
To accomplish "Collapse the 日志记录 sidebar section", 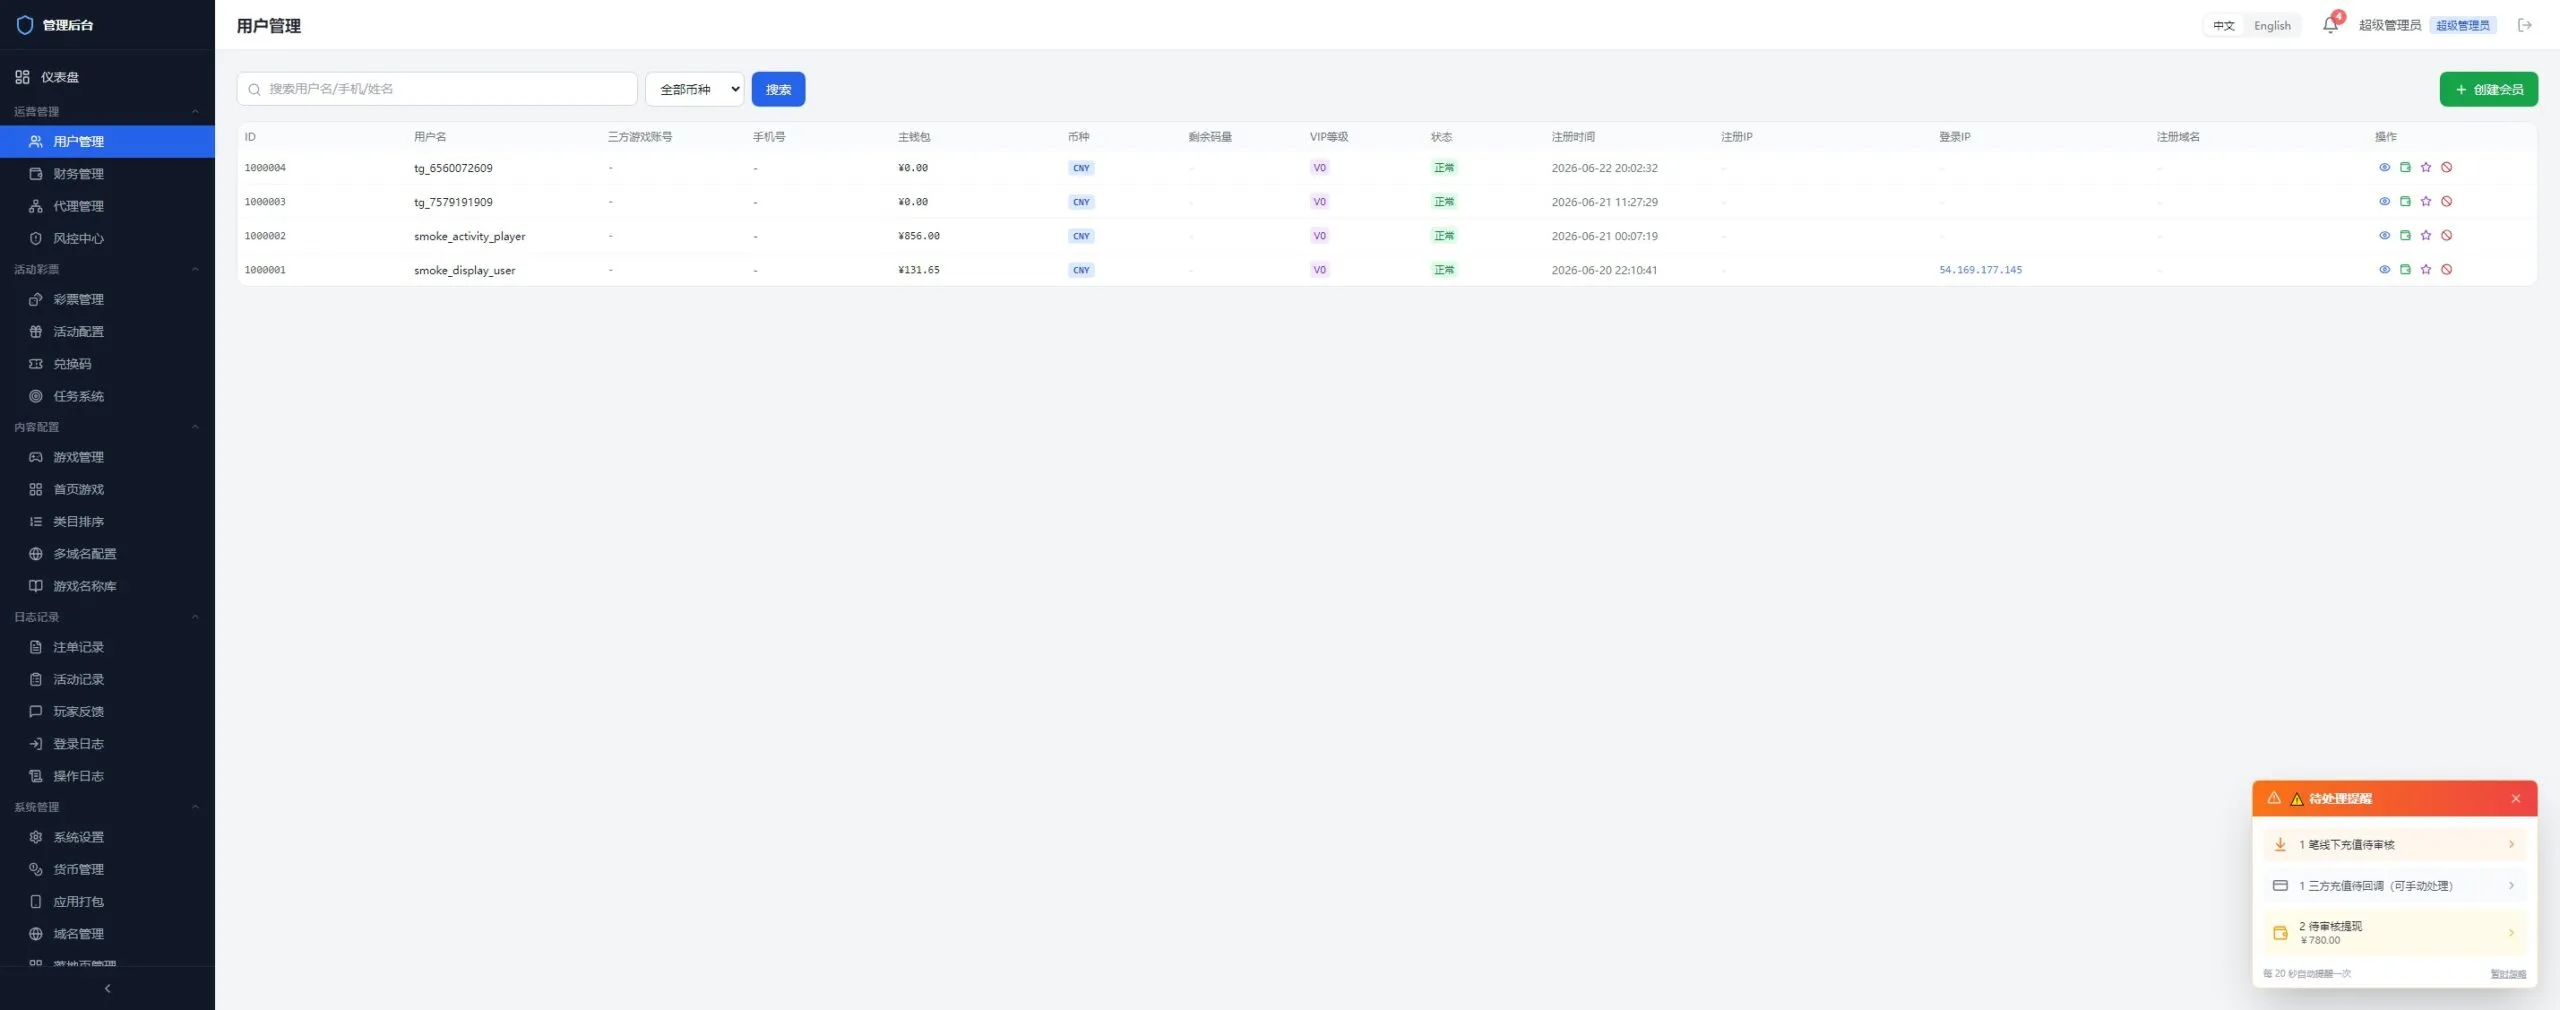I will pos(195,617).
